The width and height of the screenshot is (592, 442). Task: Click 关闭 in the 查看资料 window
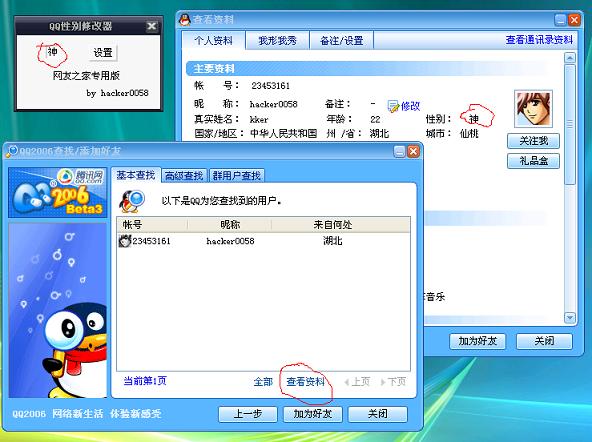(544, 341)
